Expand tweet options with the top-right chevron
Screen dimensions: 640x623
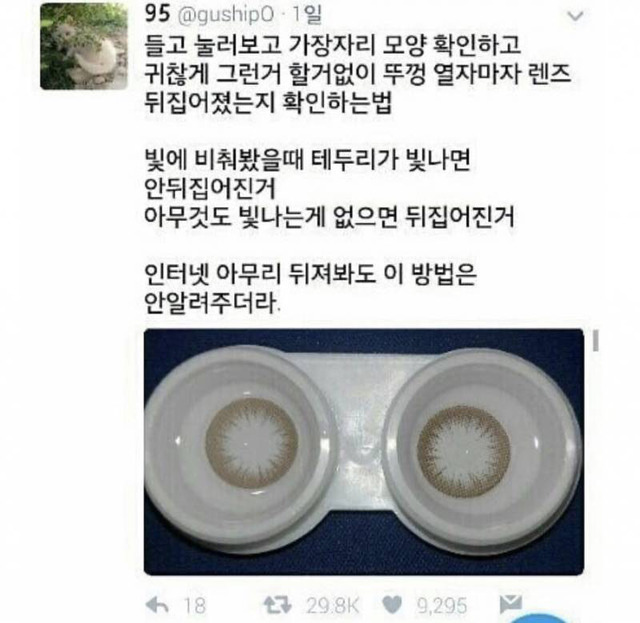click(576, 16)
